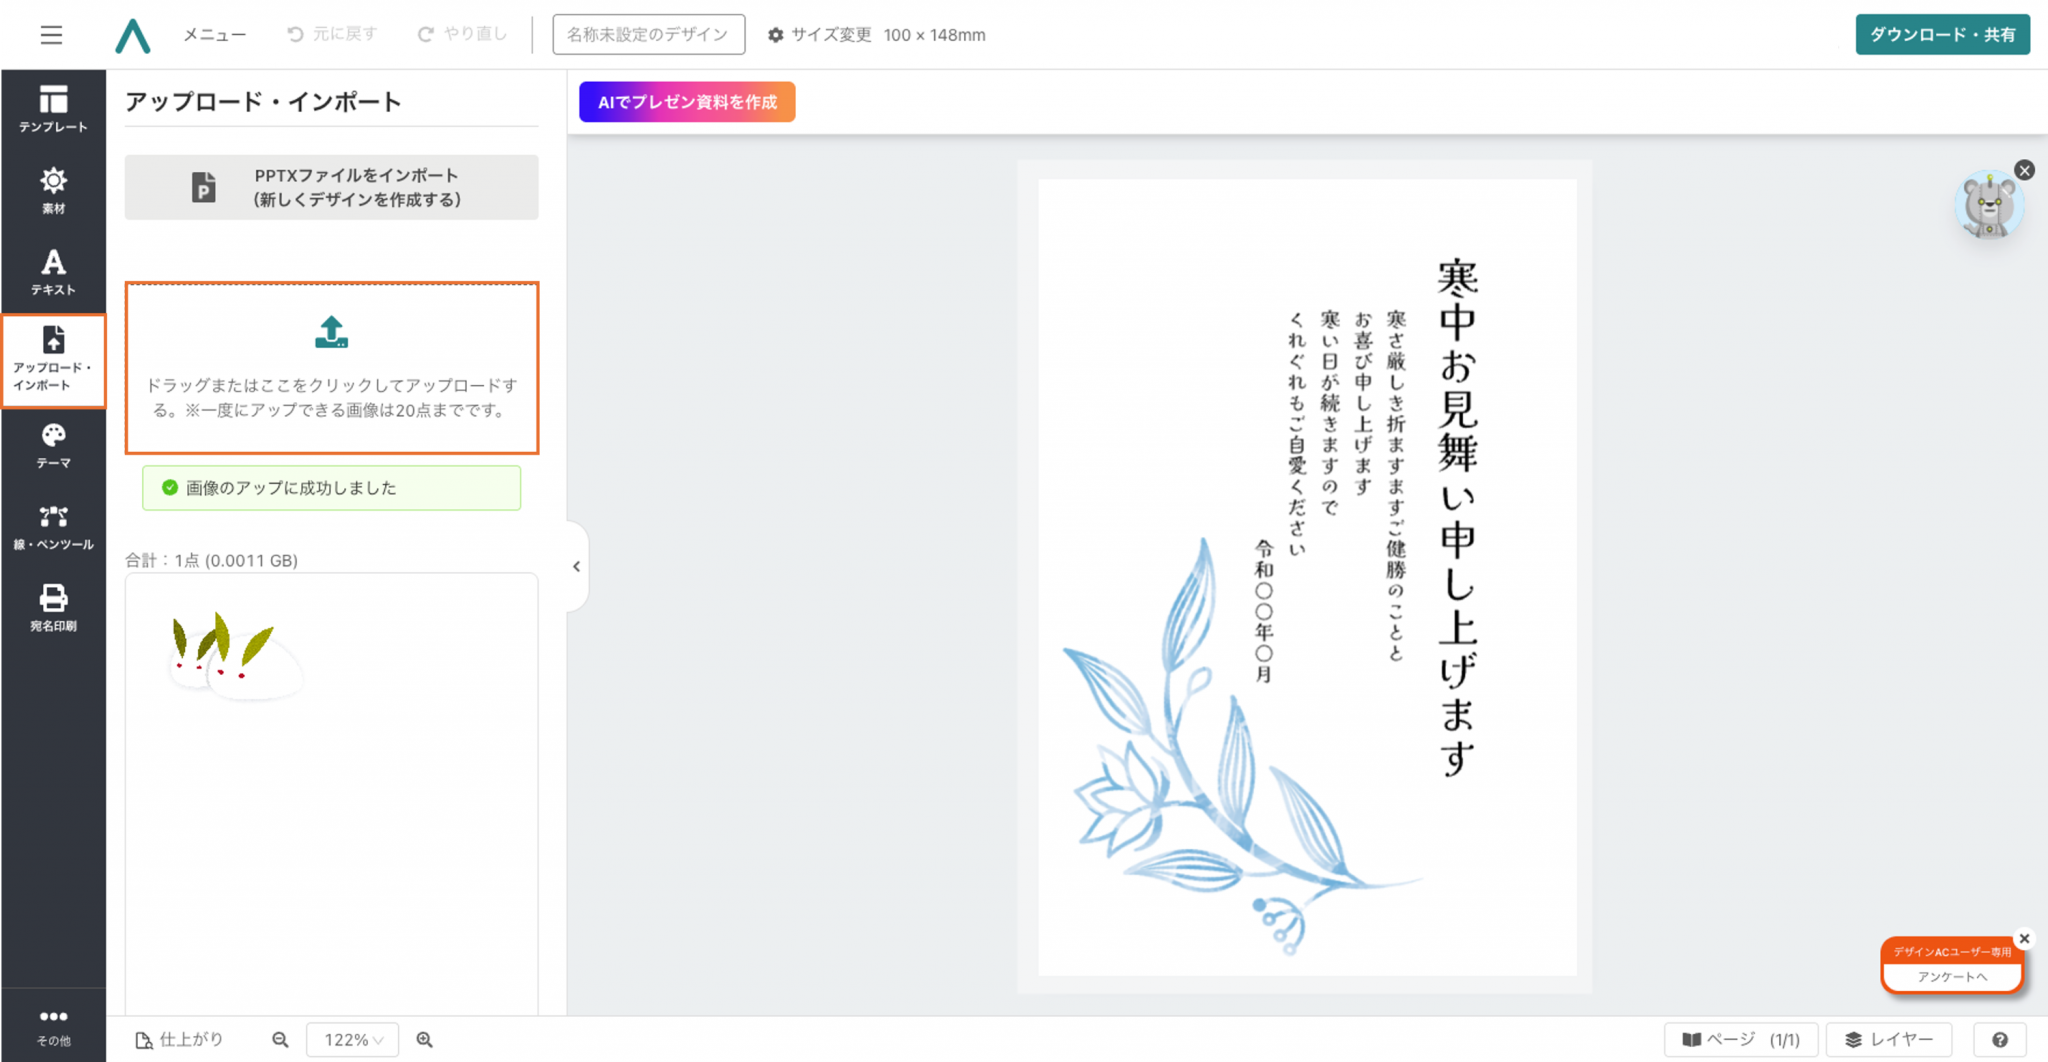Select the 線・ペンツール pen tool
Image resolution: width=2048 pixels, height=1062 pixels.
click(x=53, y=527)
